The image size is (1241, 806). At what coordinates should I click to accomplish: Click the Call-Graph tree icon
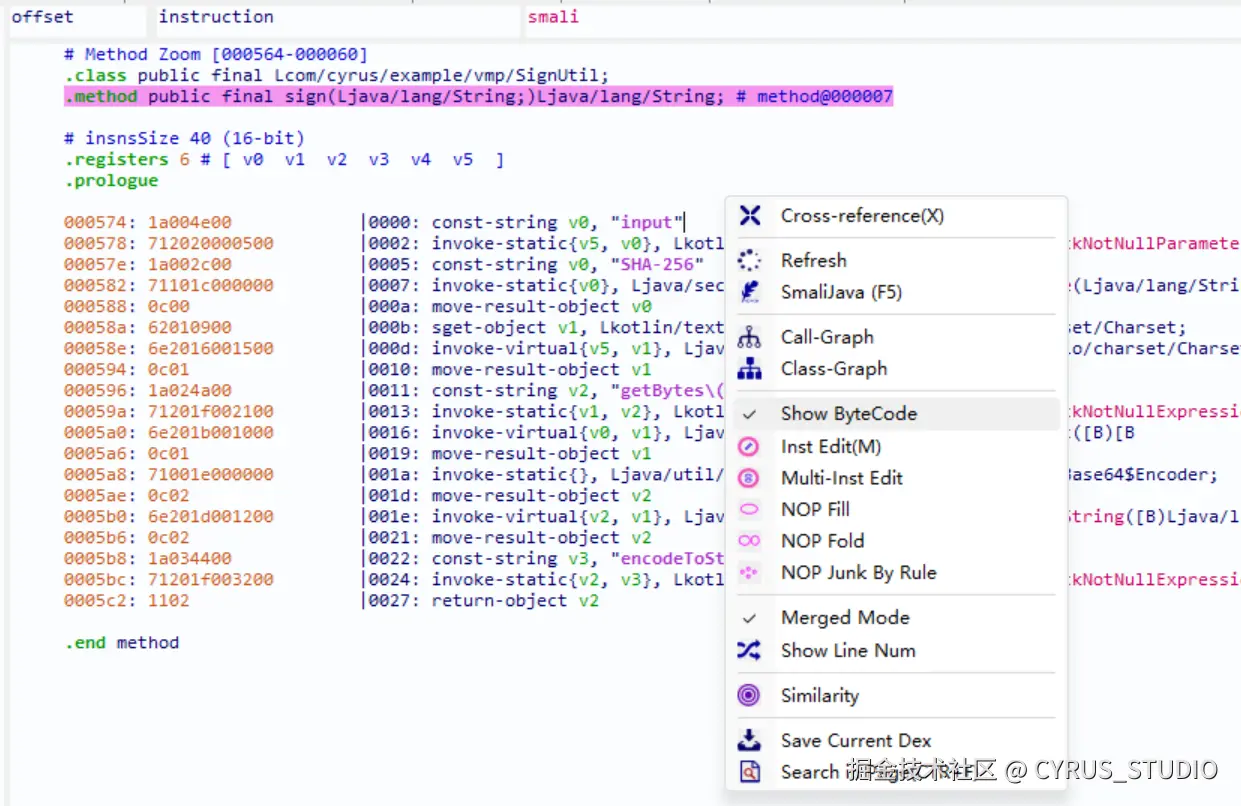tap(749, 337)
